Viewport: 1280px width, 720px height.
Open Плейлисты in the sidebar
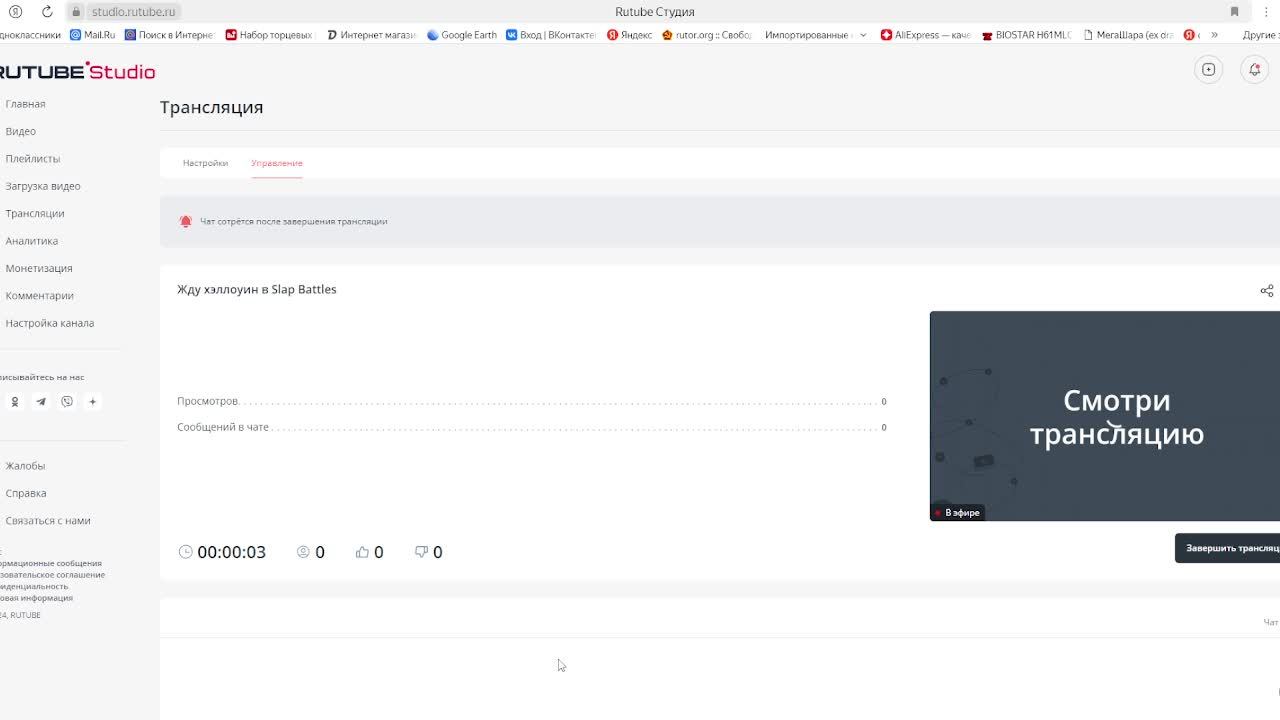point(32,159)
